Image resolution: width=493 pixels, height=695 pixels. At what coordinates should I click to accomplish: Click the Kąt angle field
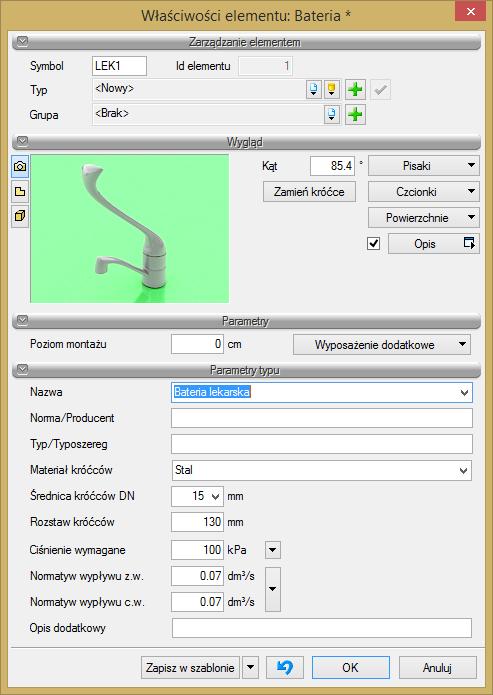pyautogui.click(x=333, y=166)
